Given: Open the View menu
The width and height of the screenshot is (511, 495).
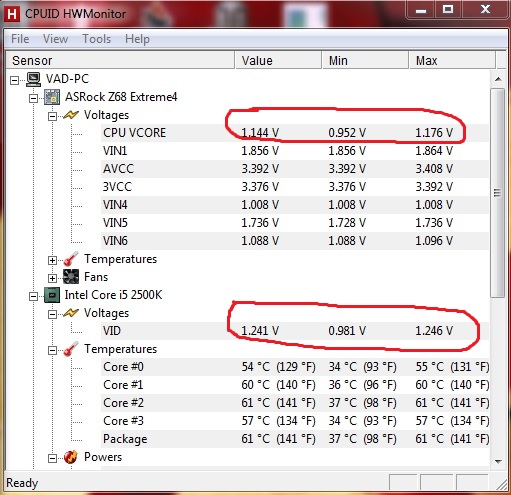Looking at the screenshot, I should click(55, 39).
